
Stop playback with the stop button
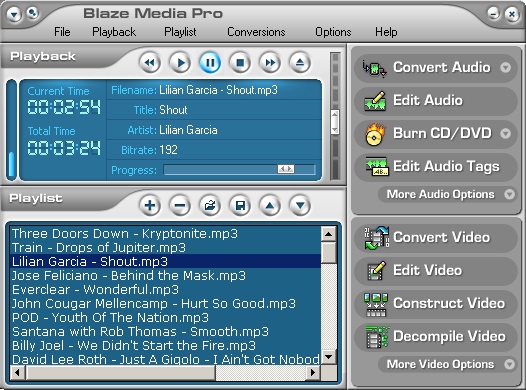pos(240,63)
